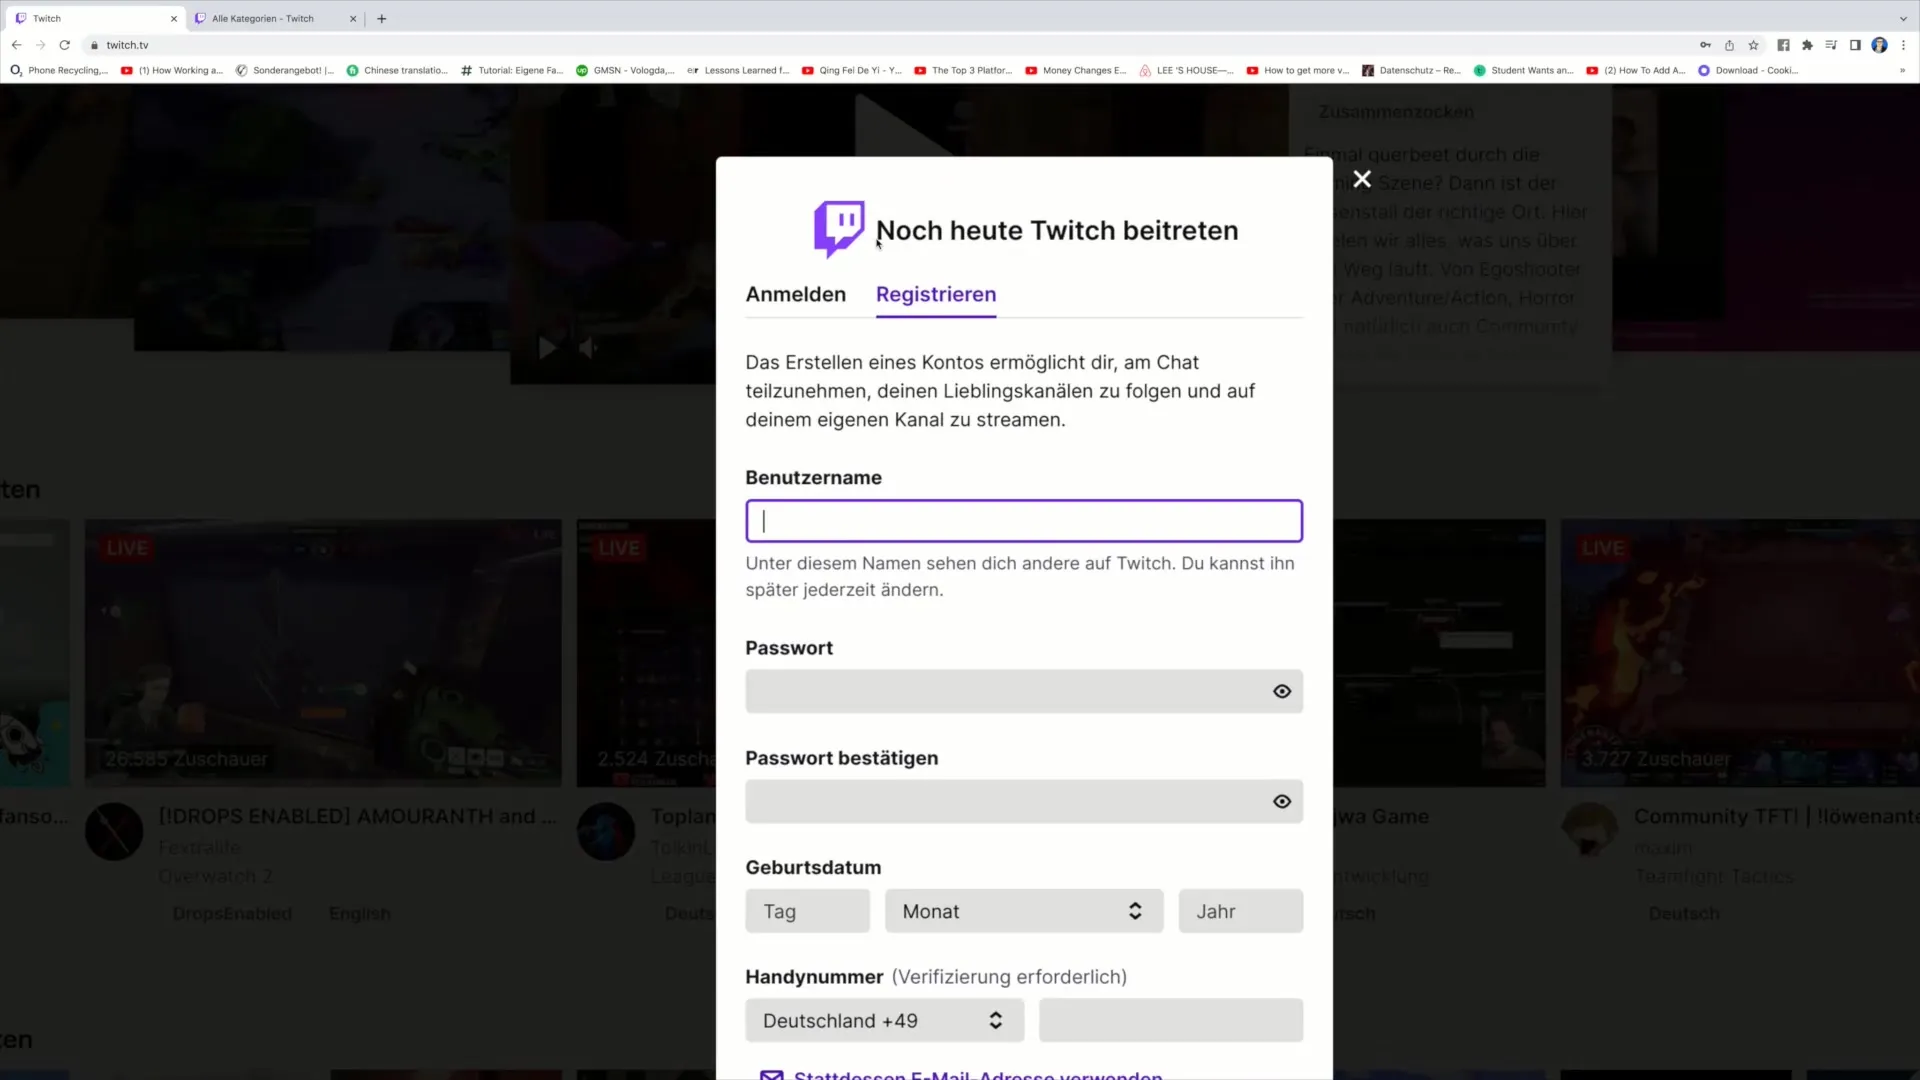
Task: Bookmark this page with star icon
Action: pos(1753,45)
